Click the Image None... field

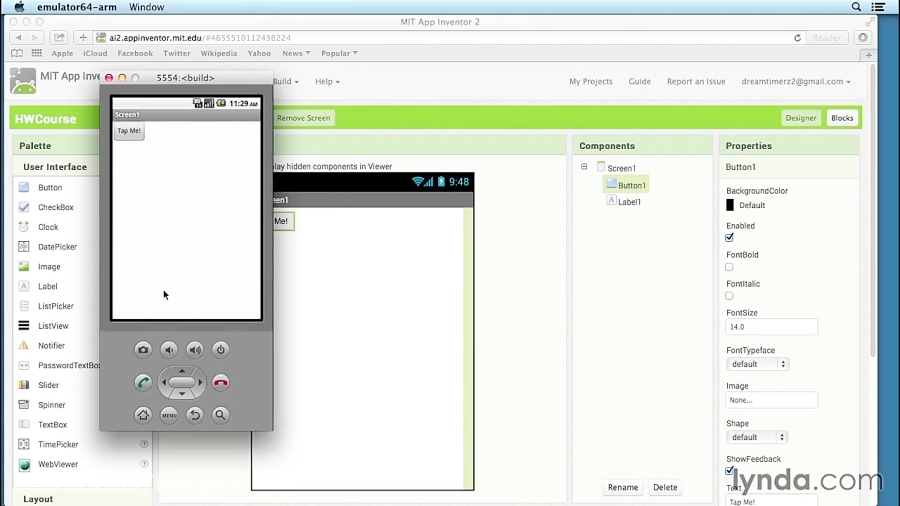771,400
